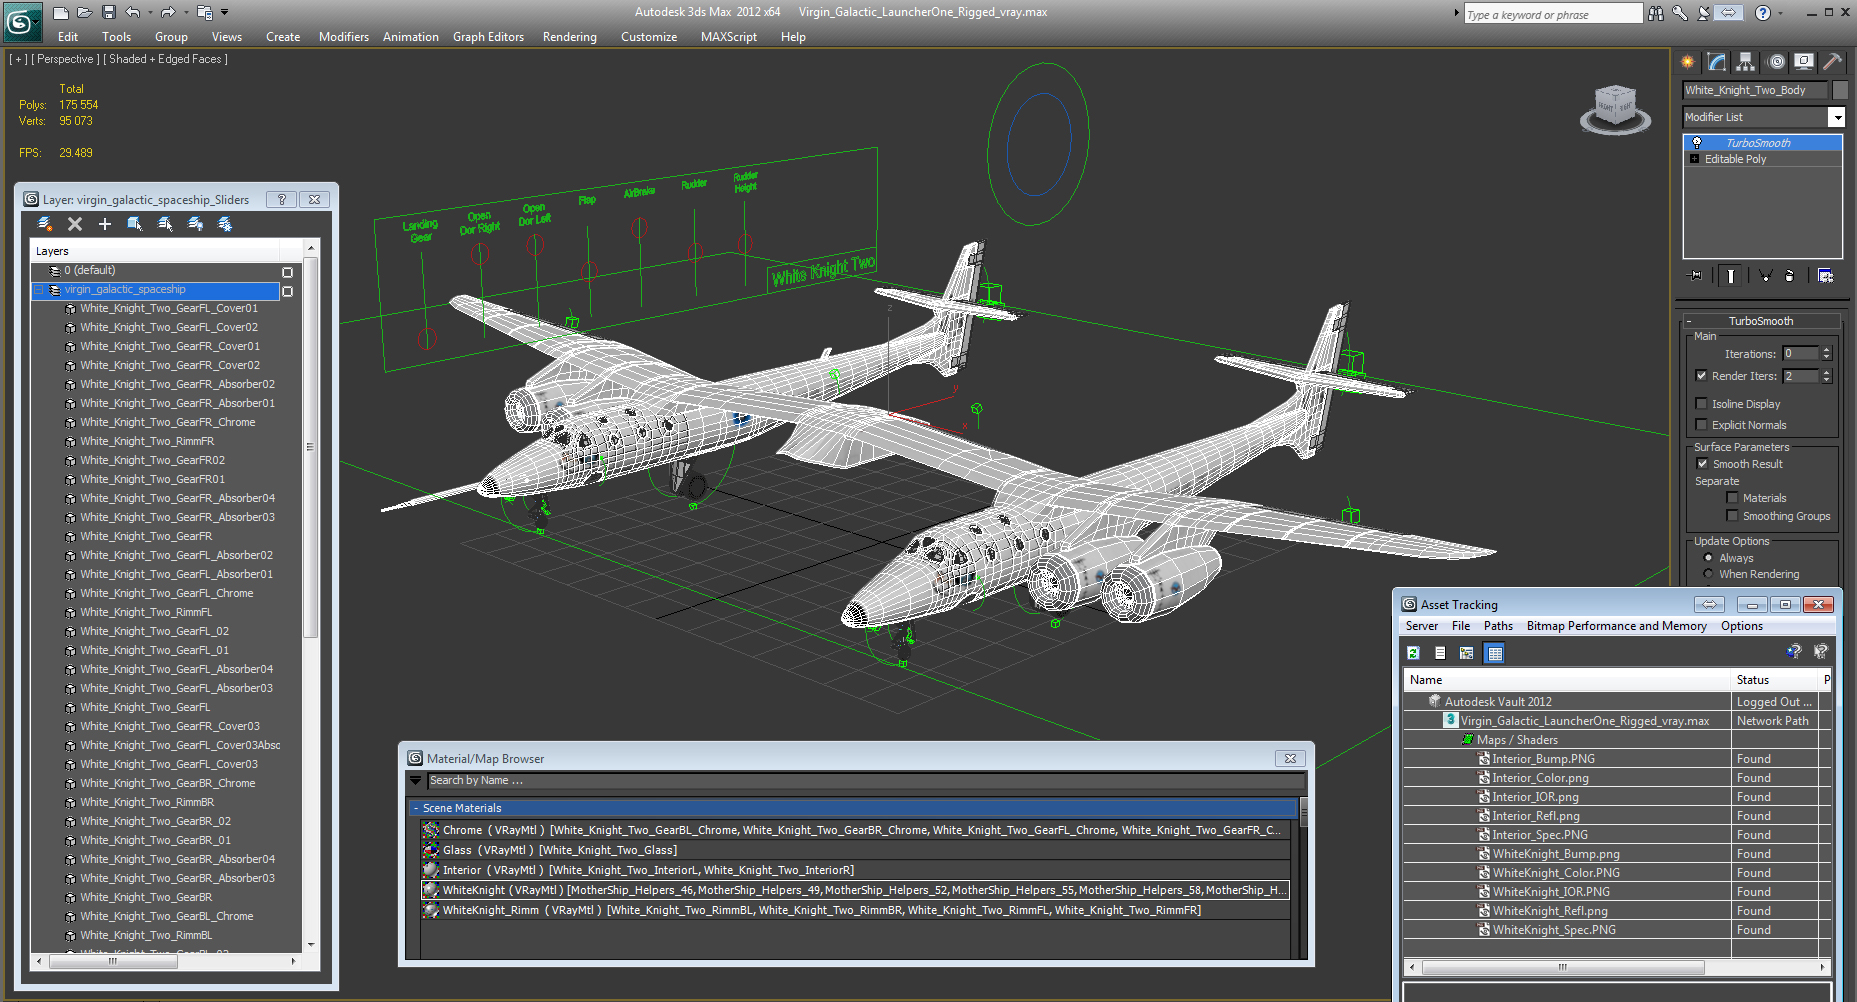Screen dimensions: 1857x1002
Task: Click Status Log list icon in Asset Tracking
Action: [x=1440, y=653]
